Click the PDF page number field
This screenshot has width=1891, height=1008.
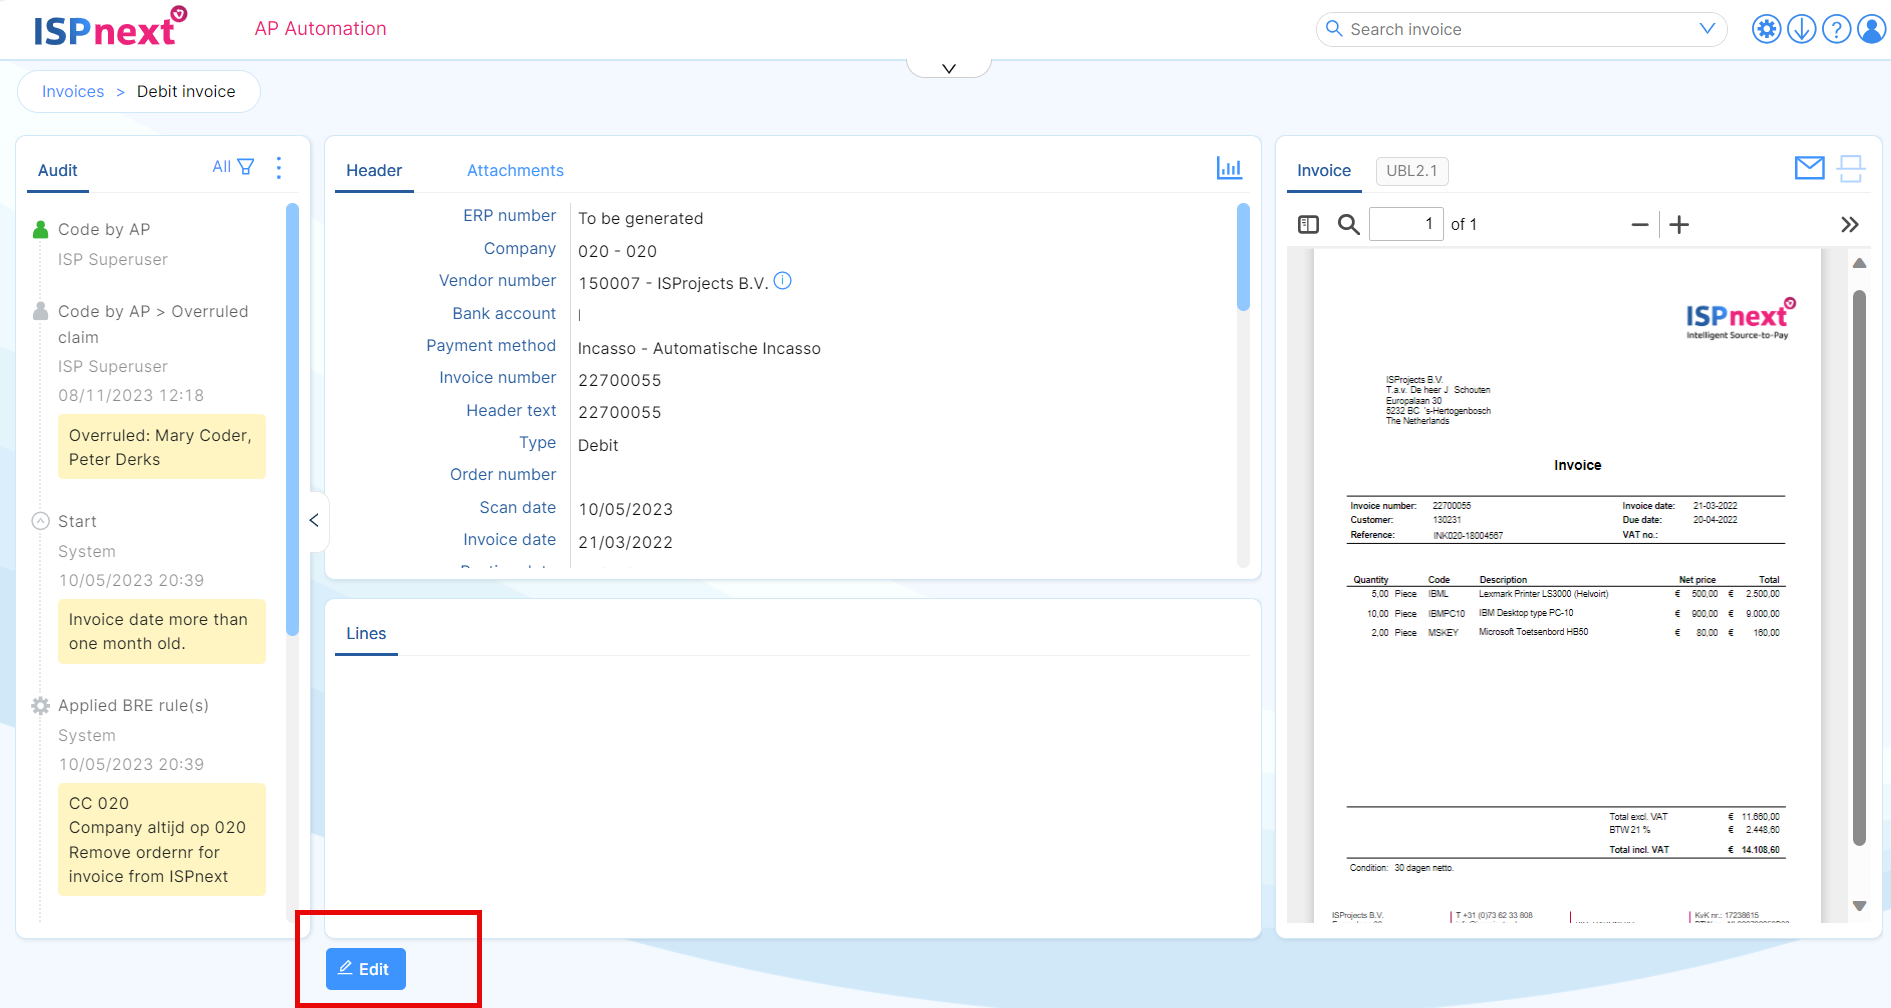pyautogui.click(x=1406, y=224)
